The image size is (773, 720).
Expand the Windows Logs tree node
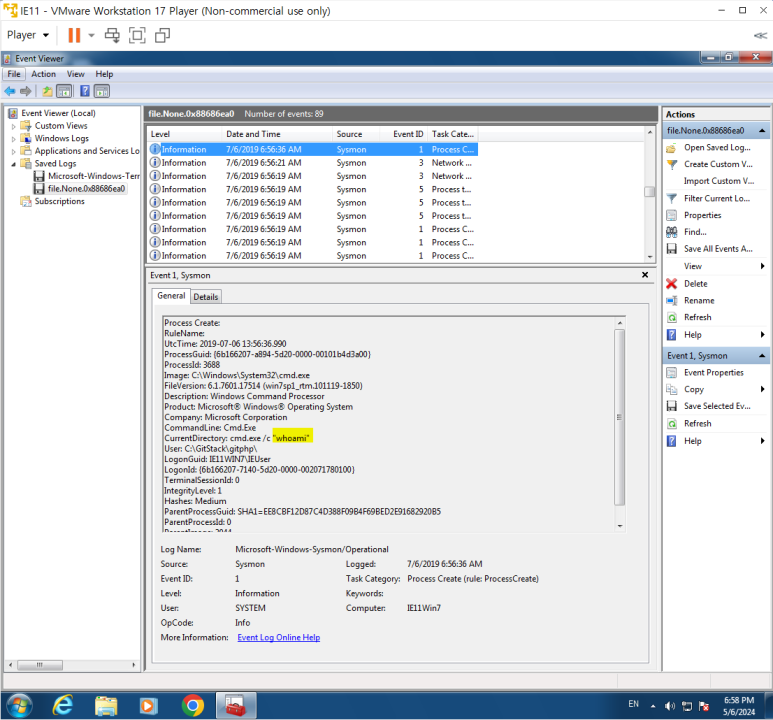[14, 139]
